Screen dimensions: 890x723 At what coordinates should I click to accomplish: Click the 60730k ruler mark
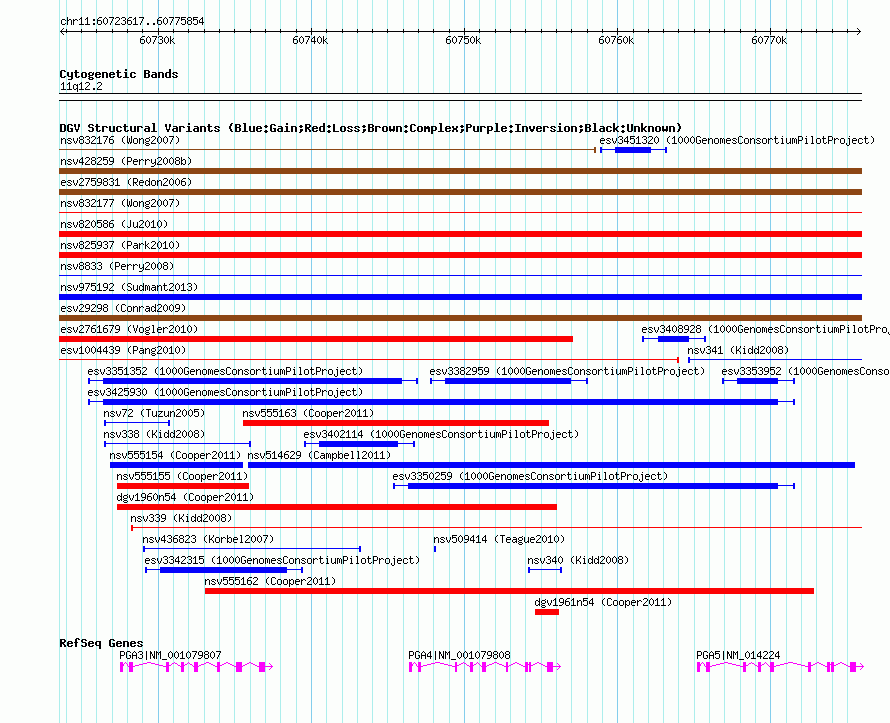click(x=157, y=40)
